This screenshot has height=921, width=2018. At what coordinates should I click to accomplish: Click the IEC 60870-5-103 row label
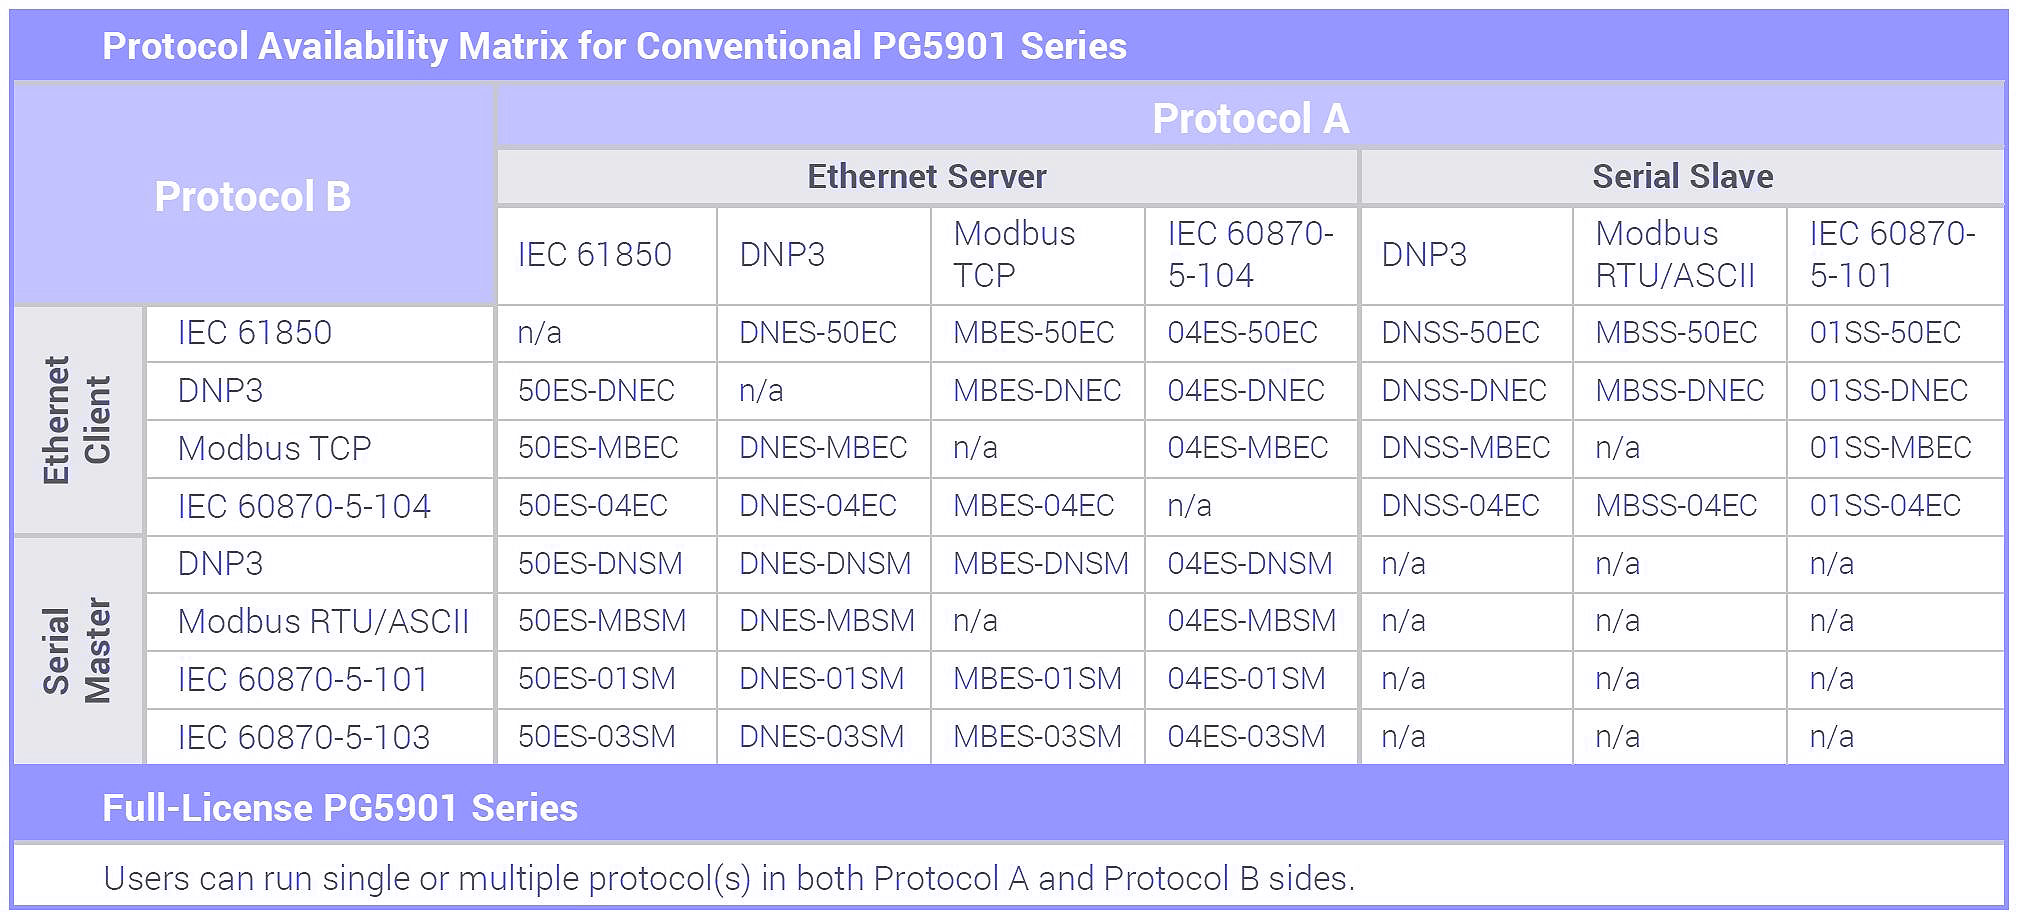pyautogui.click(x=303, y=738)
